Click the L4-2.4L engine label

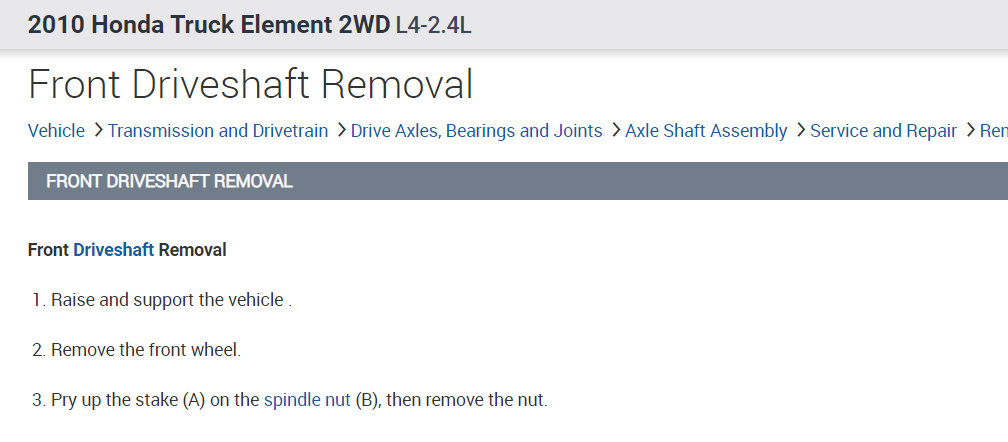(x=433, y=24)
